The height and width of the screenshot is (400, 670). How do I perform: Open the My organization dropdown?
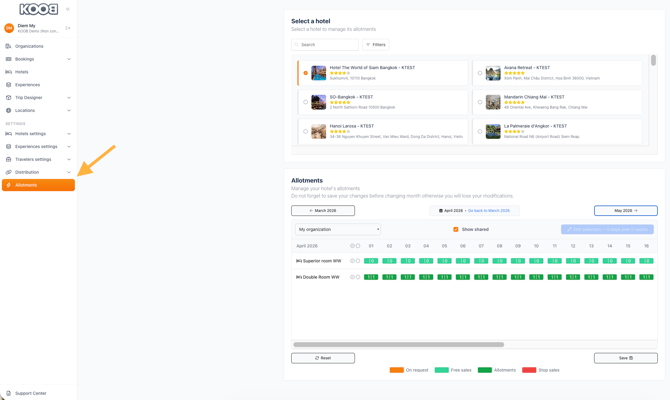pyautogui.click(x=338, y=229)
